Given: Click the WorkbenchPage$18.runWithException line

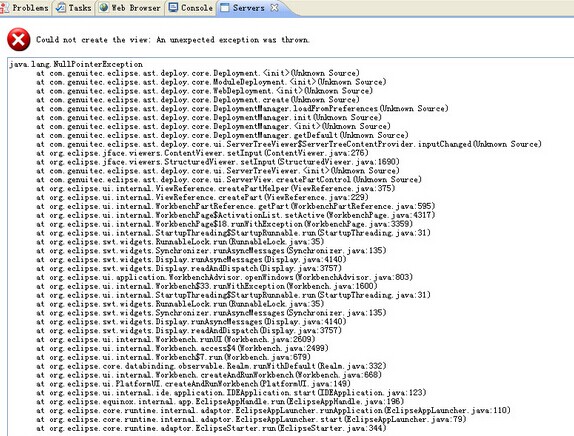Looking at the screenshot, I should [x=224, y=224].
